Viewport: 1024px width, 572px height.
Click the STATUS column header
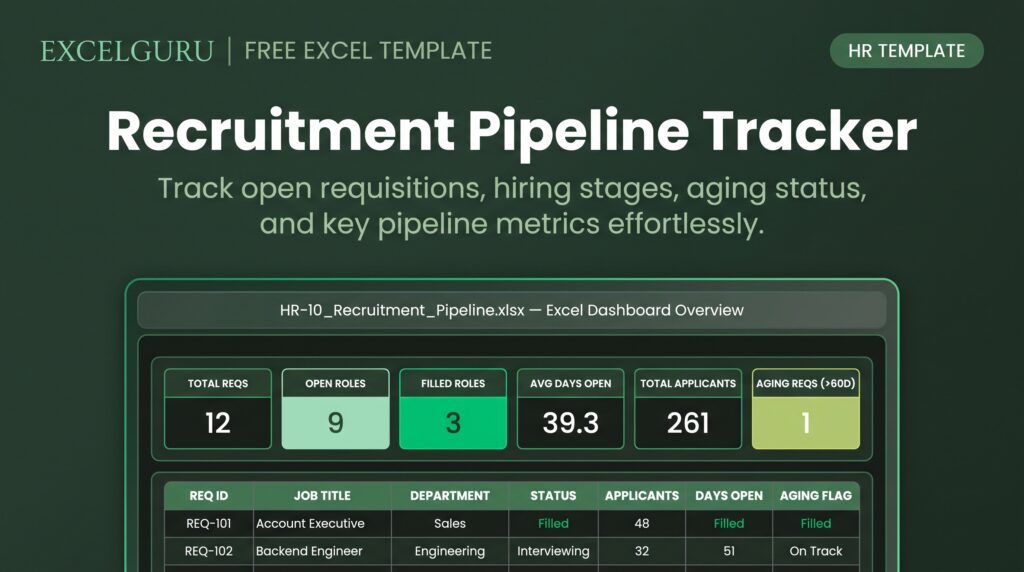pyautogui.click(x=553, y=496)
